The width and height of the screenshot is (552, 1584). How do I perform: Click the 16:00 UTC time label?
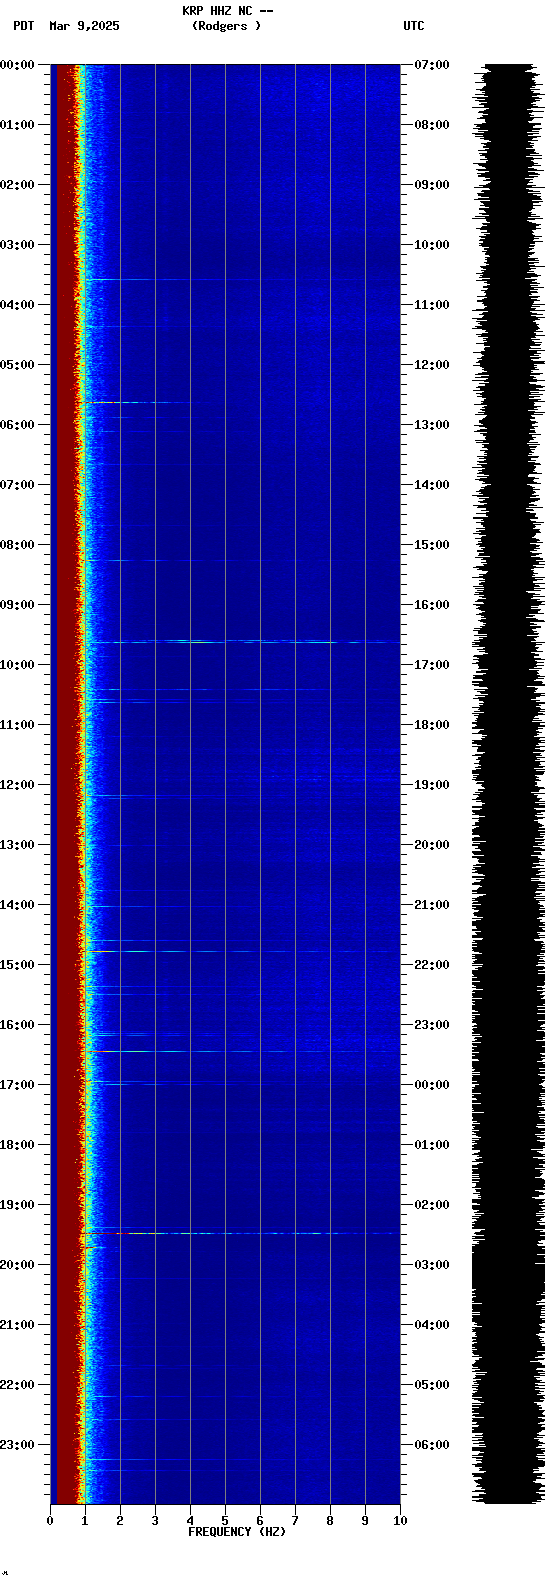click(431, 605)
